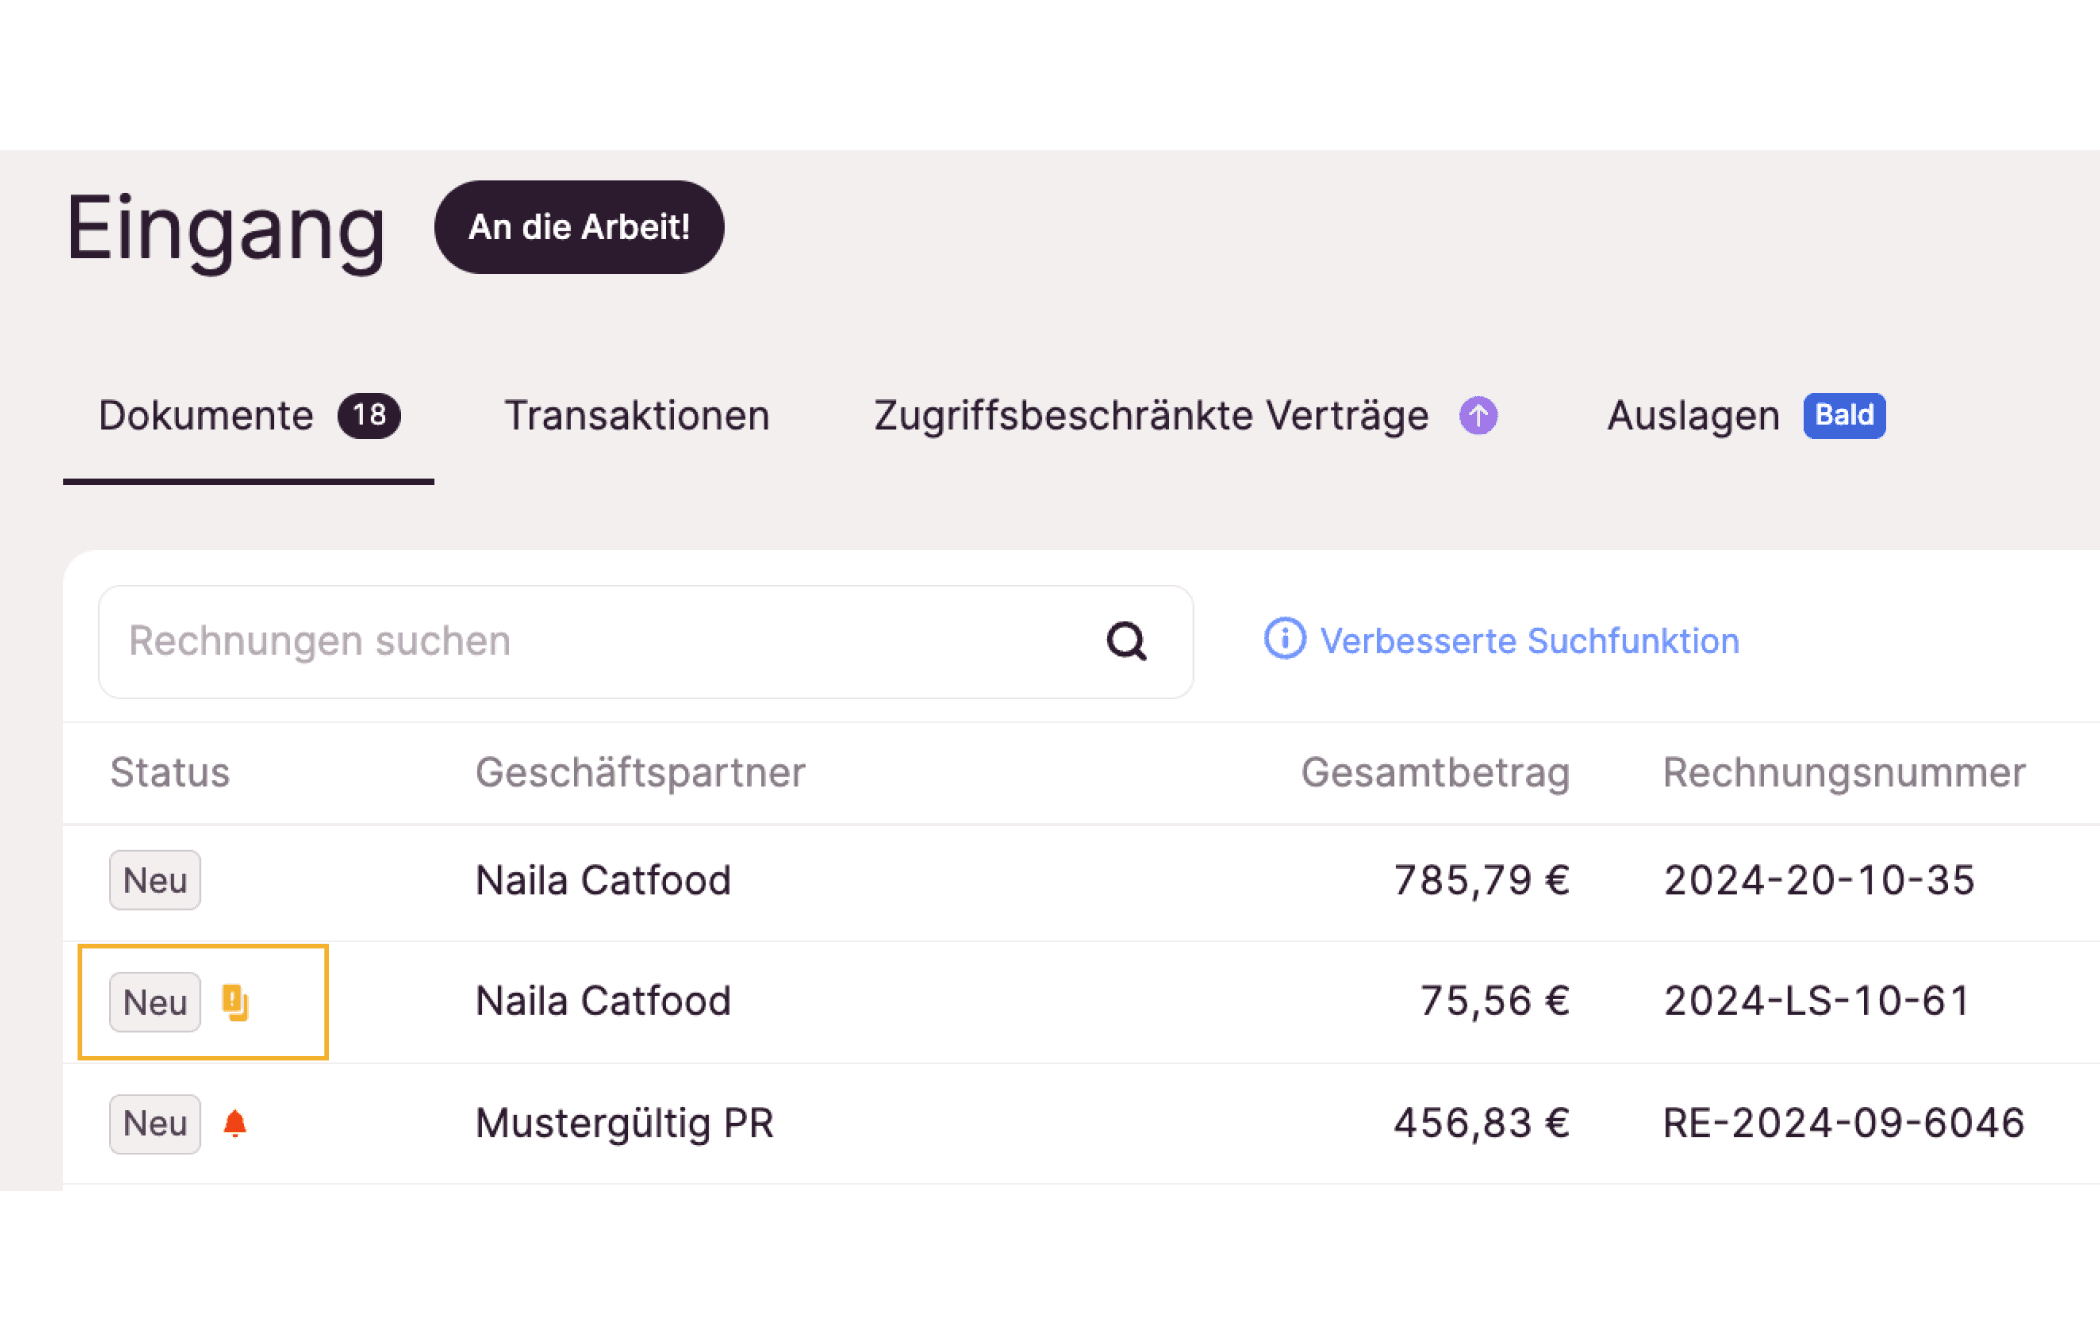Toggle the Neu status on the first Naila Catfood row

point(154,880)
